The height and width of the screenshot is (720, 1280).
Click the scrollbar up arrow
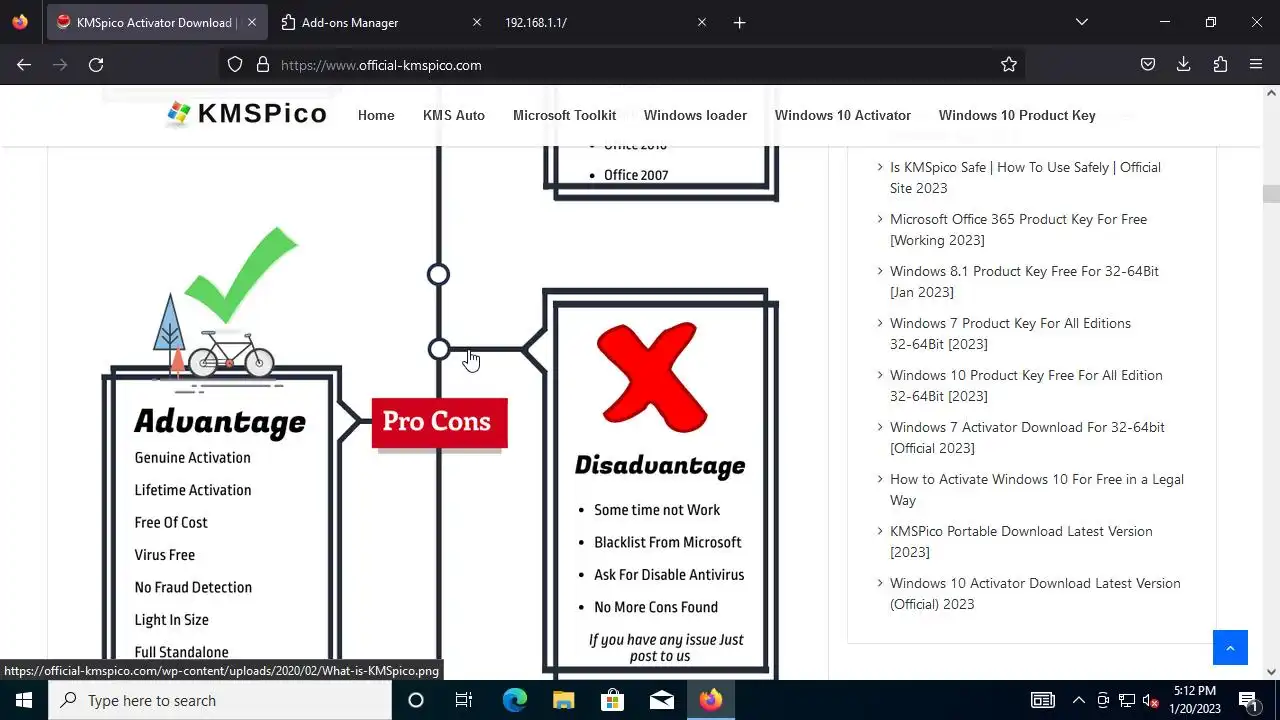click(1271, 93)
